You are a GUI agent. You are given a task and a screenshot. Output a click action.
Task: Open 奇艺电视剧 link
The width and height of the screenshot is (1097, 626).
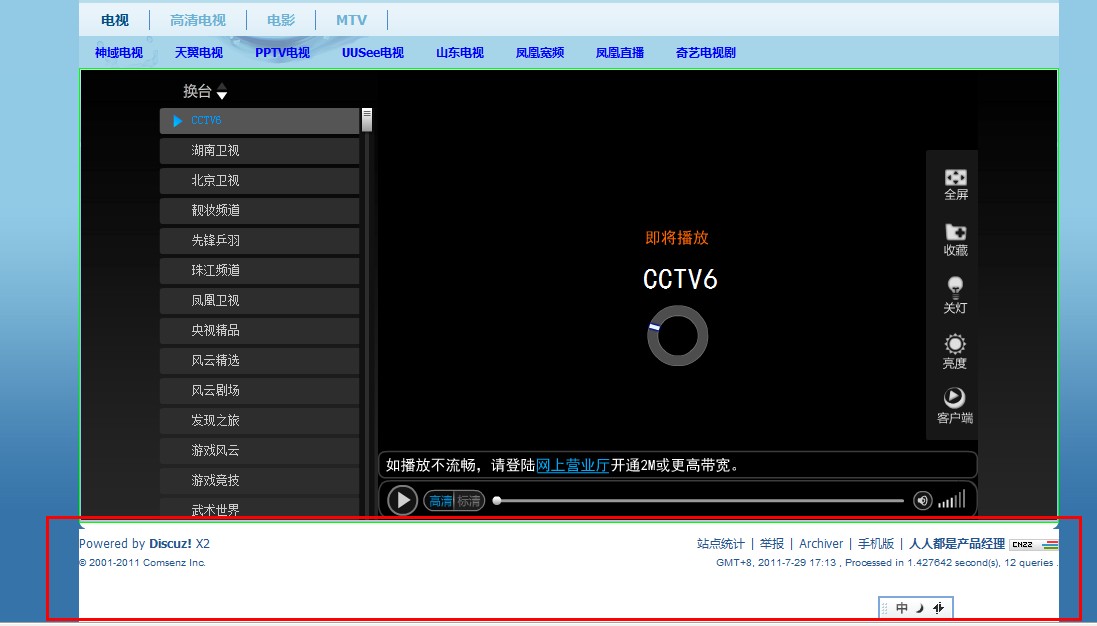click(x=706, y=52)
